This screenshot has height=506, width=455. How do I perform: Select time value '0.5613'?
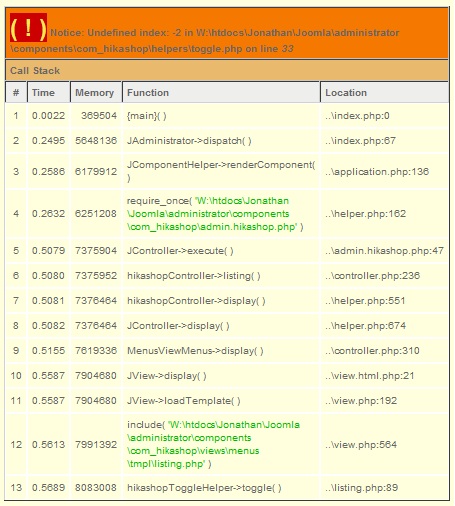pos(48,444)
